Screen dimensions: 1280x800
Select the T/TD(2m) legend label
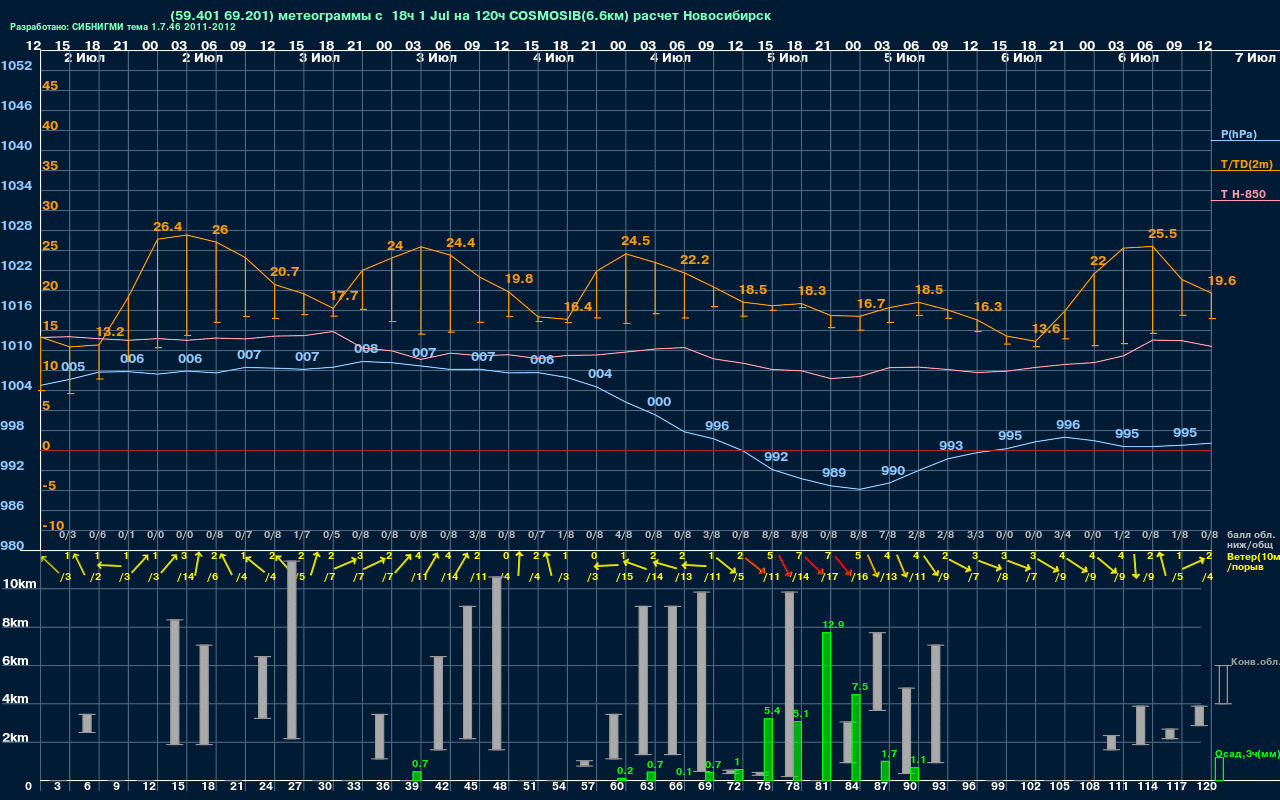(1247, 164)
